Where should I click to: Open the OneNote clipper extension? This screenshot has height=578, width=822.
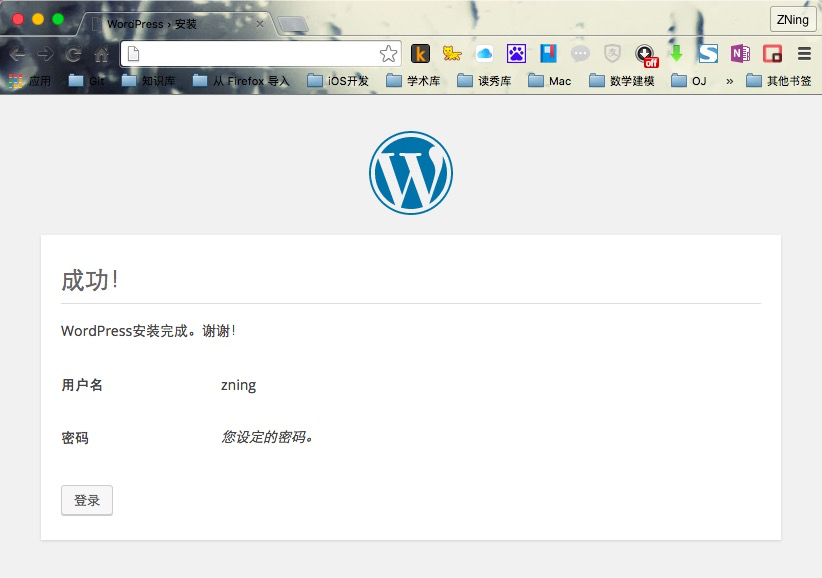click(x=740, y=53)
